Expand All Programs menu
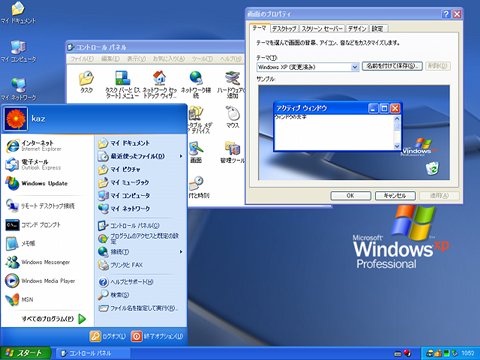480x360 pixels. 53,319
